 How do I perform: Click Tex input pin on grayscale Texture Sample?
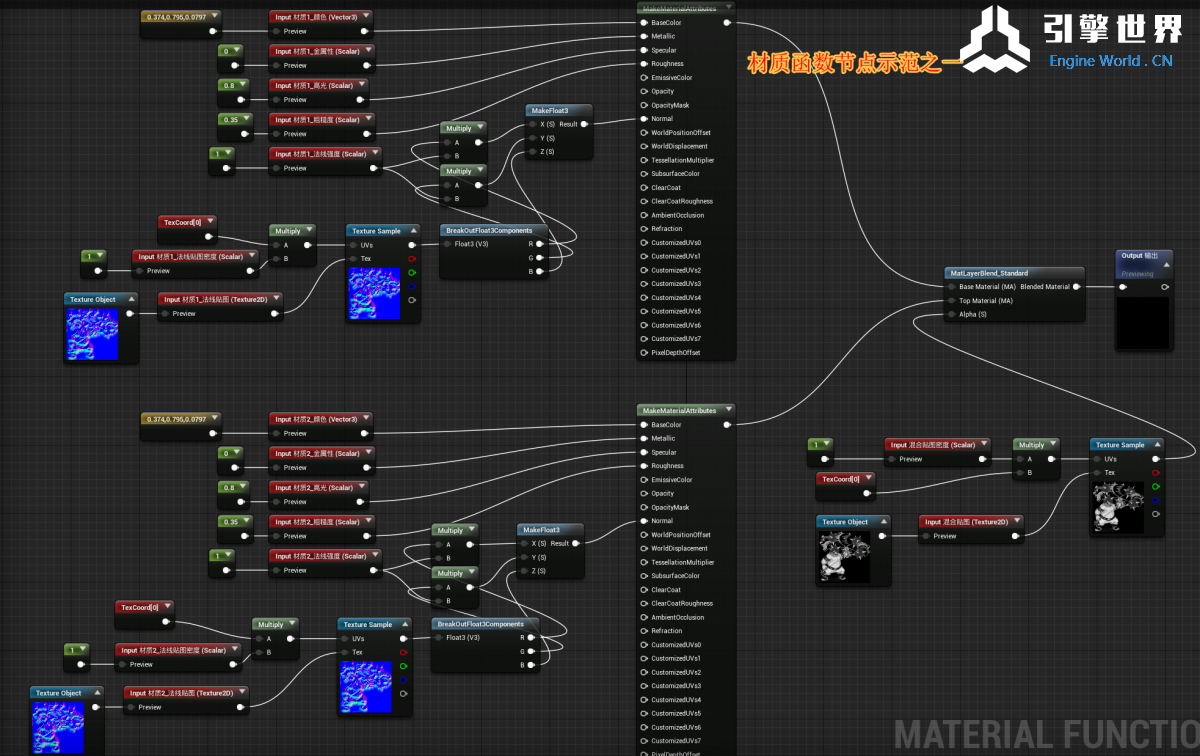(1096, 473)
